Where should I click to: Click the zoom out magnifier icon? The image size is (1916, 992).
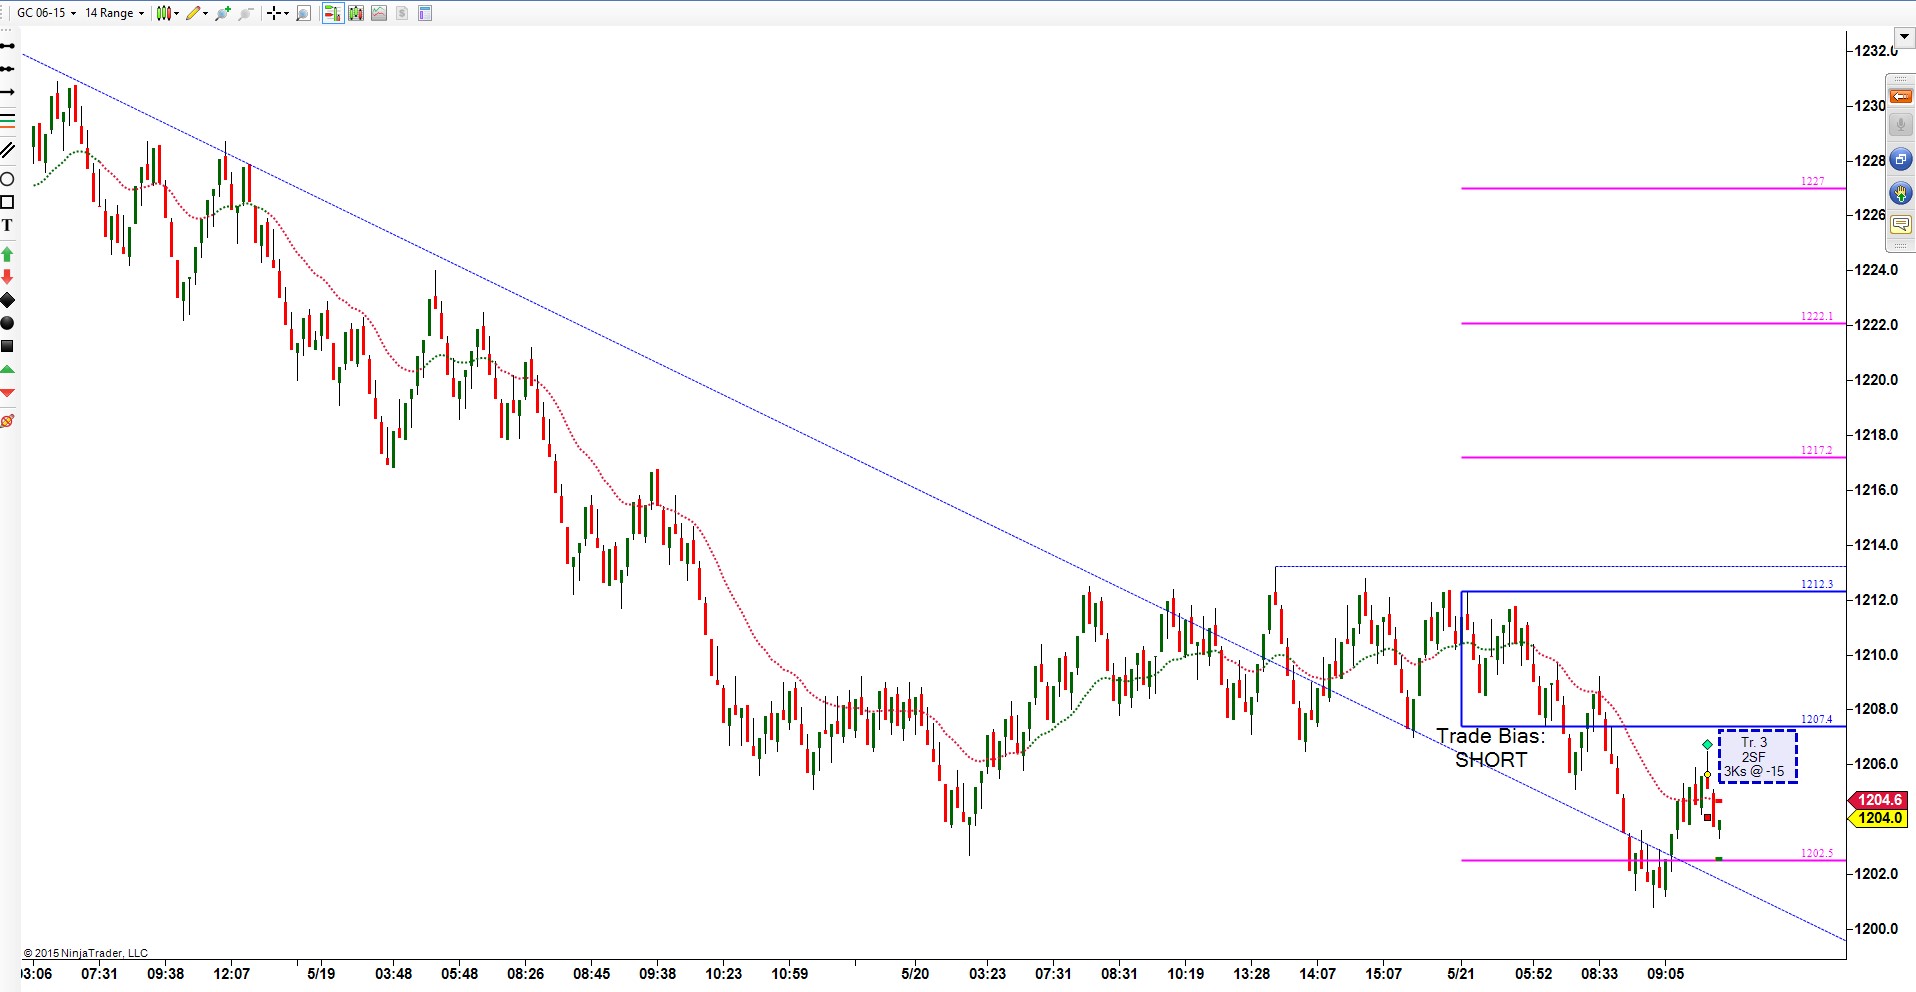[x=245, y=13]
